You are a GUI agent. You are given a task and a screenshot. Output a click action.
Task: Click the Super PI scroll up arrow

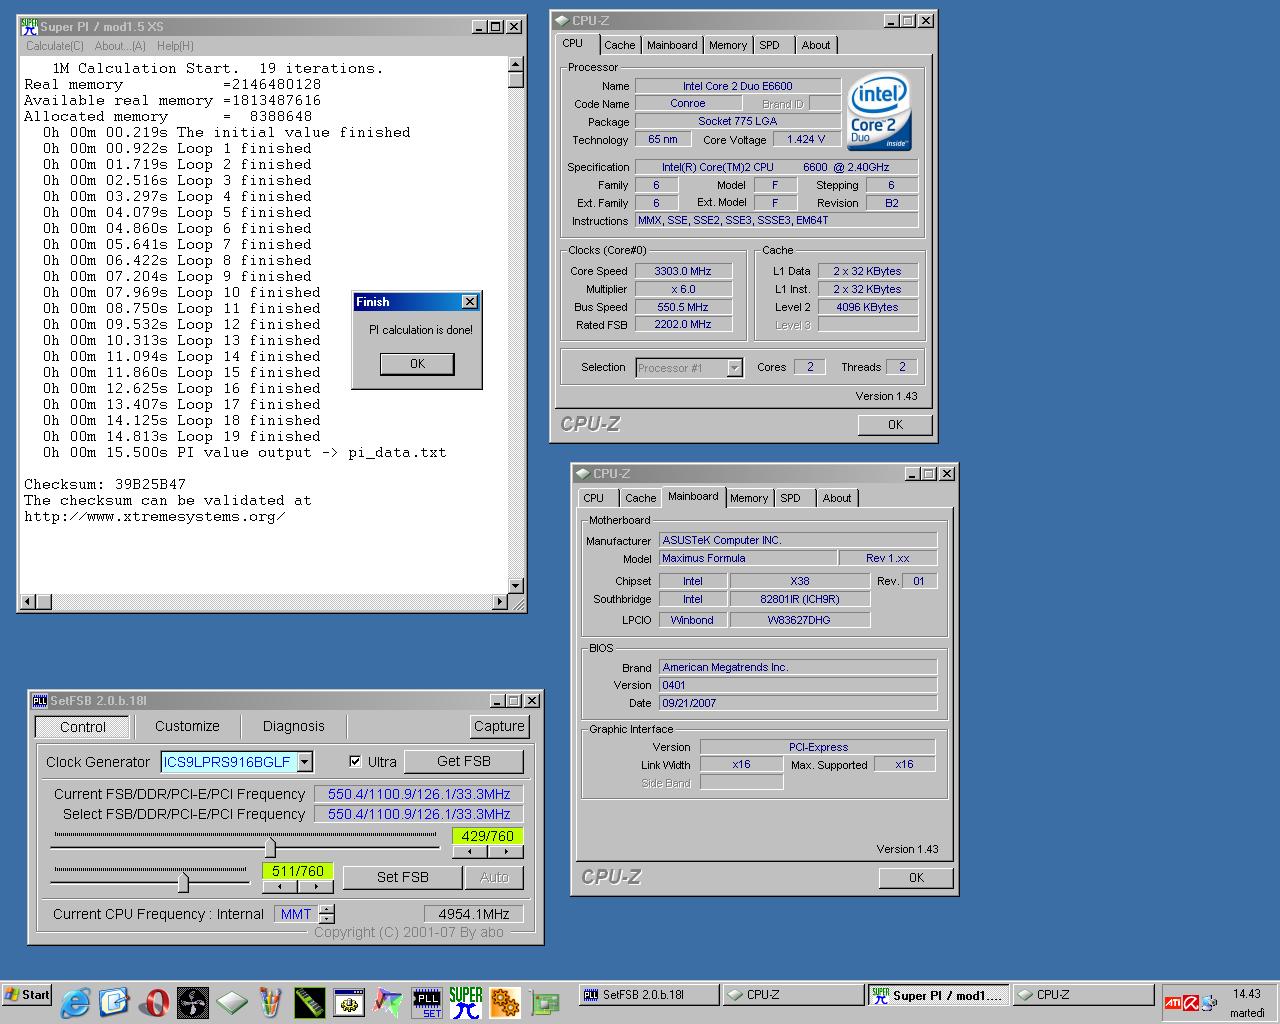[x=516, y=65]
